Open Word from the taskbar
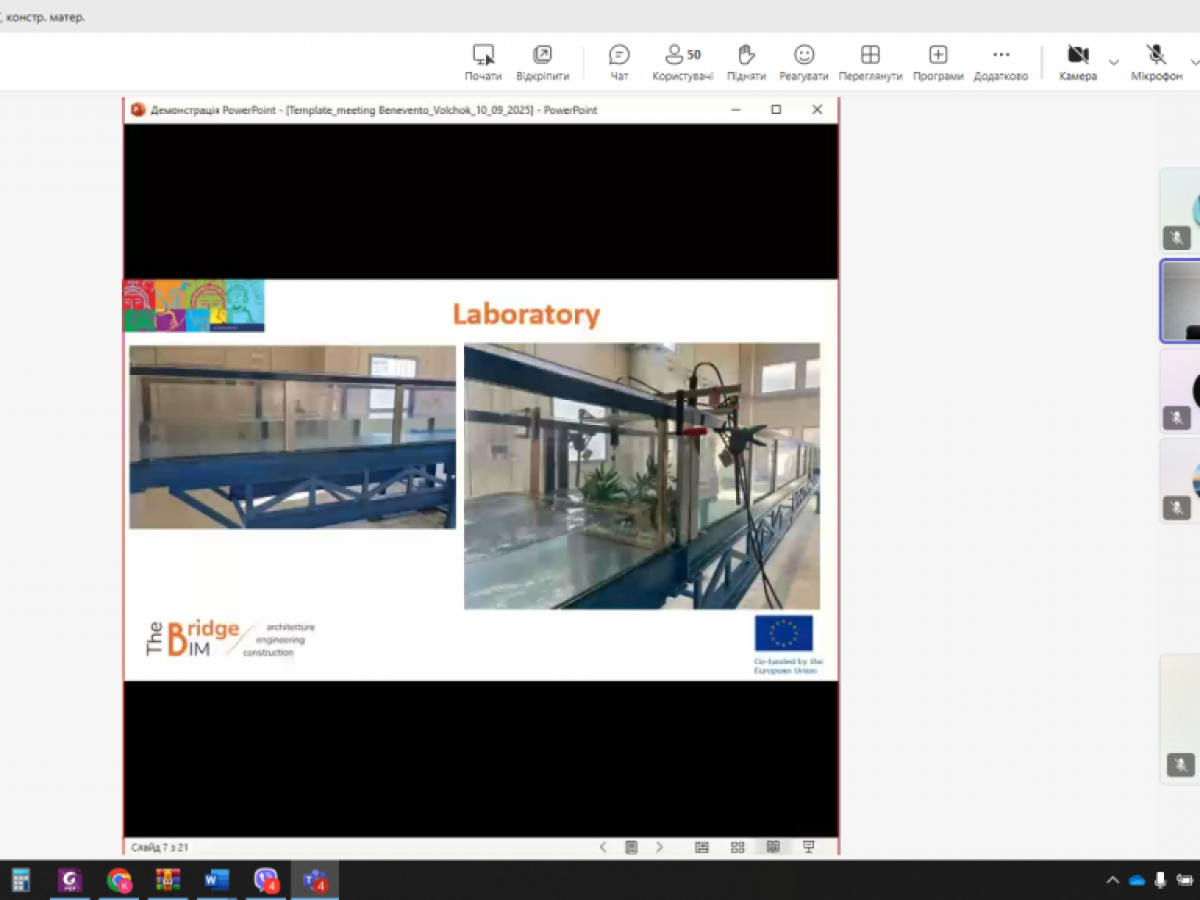Viewport: 1200px width, 900px height. (x=216, y=880)
